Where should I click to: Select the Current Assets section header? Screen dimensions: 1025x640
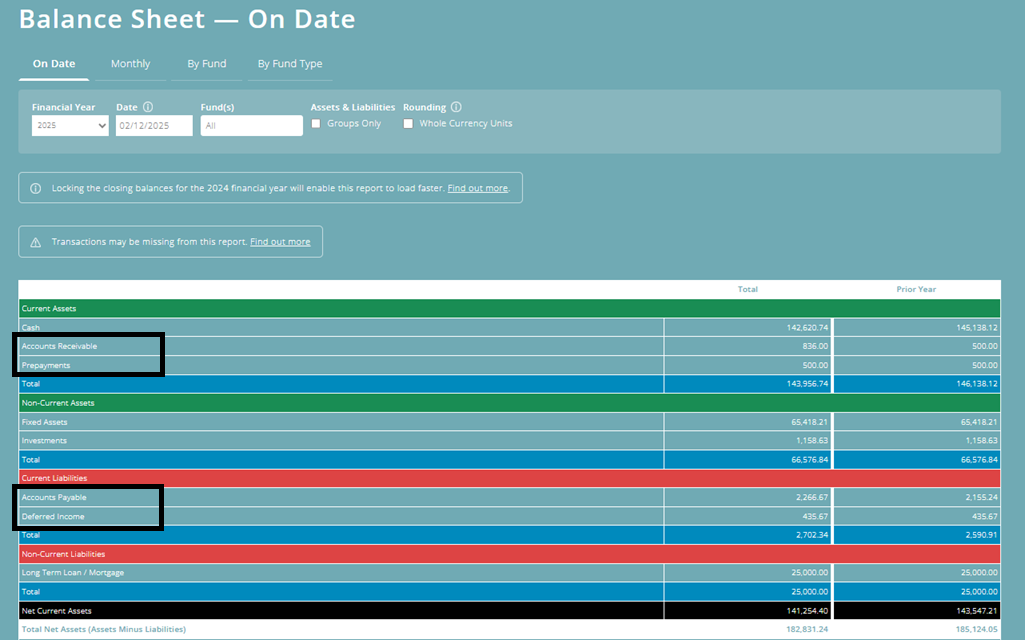pos(509,309)
